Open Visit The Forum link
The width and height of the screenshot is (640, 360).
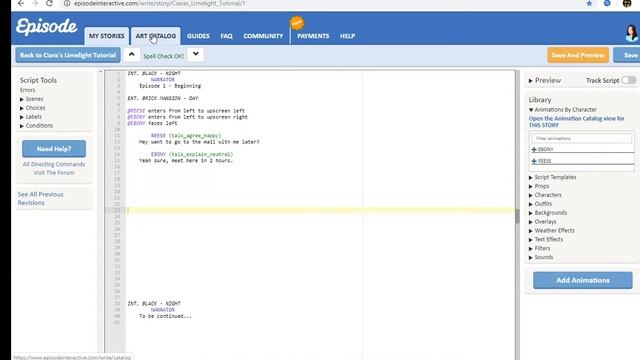pyautogui.click(x=54, y=173)
